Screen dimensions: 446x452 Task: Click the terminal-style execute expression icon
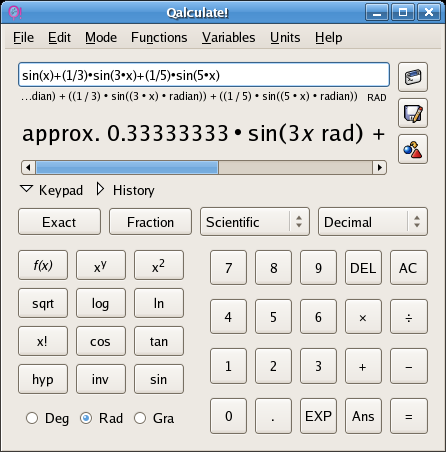(413, 77)
